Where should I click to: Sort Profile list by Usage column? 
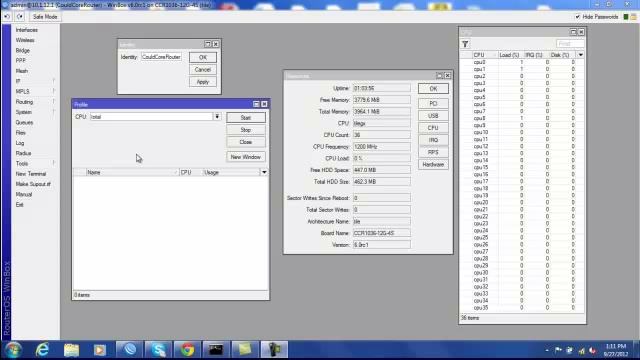(x=231, y=173)
